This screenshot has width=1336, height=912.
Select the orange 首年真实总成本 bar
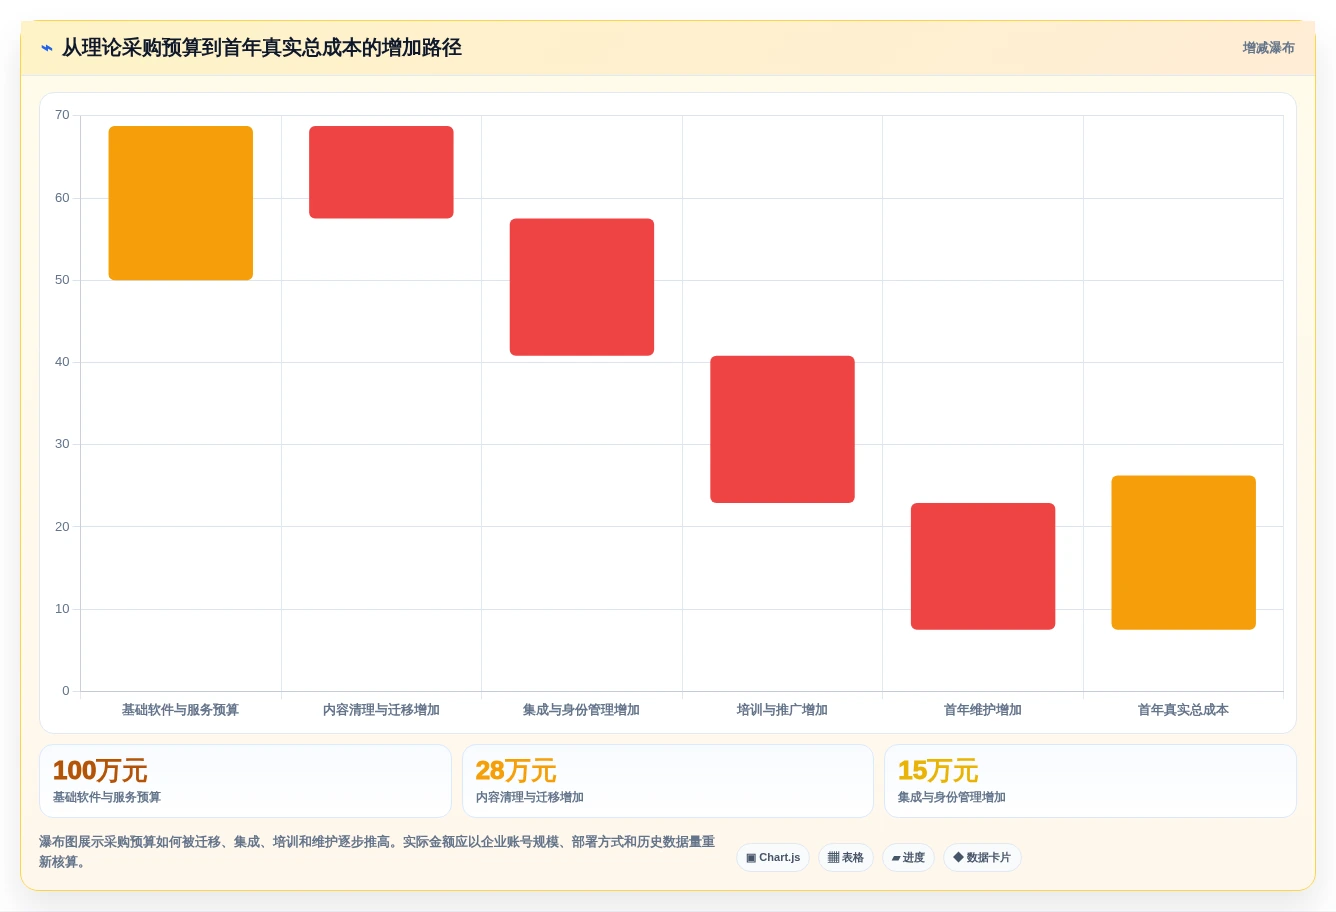[x=1183, y=553]
